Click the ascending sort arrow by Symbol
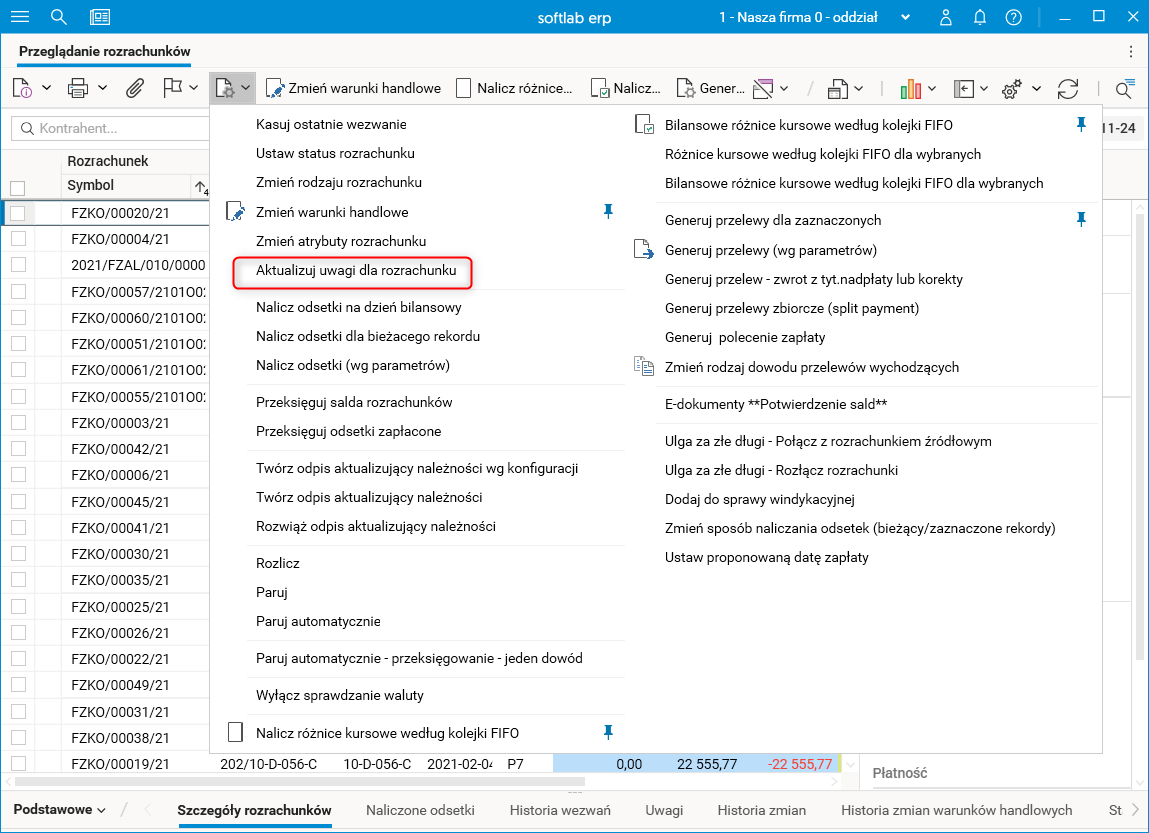1149x833 pixels. pos(202,188)
